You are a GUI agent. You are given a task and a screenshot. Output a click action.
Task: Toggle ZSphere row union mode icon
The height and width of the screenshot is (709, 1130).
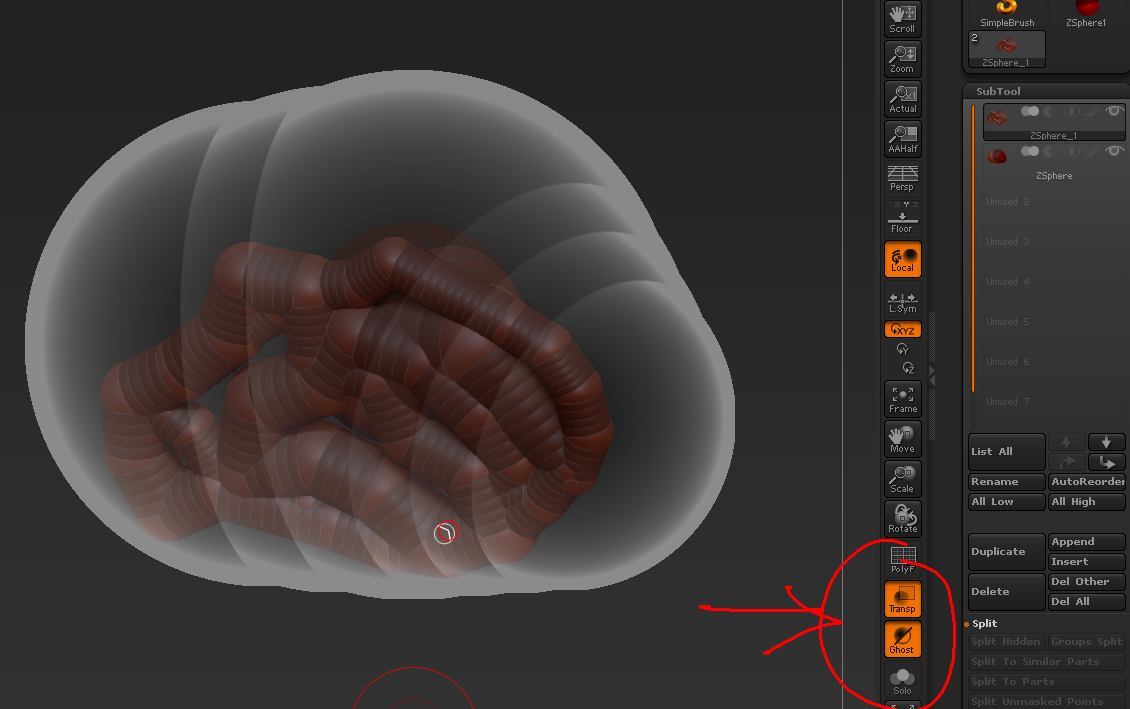(x=1030, y=151)
